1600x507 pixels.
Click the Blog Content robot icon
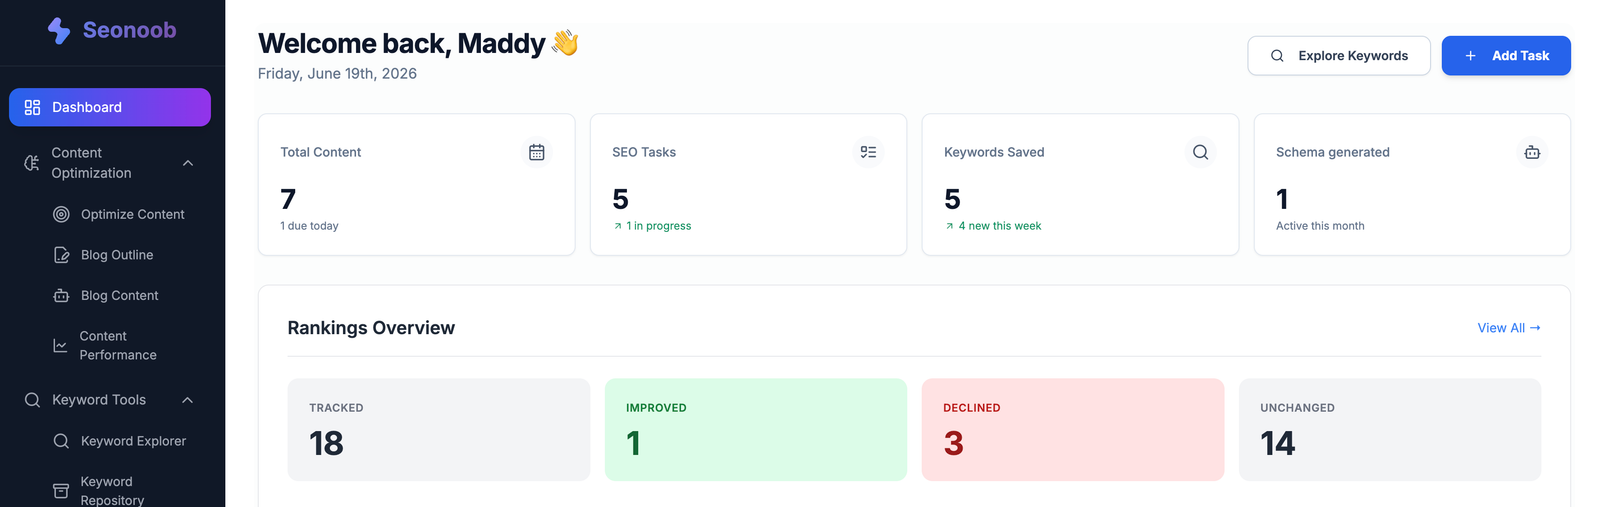coord(61,296)
